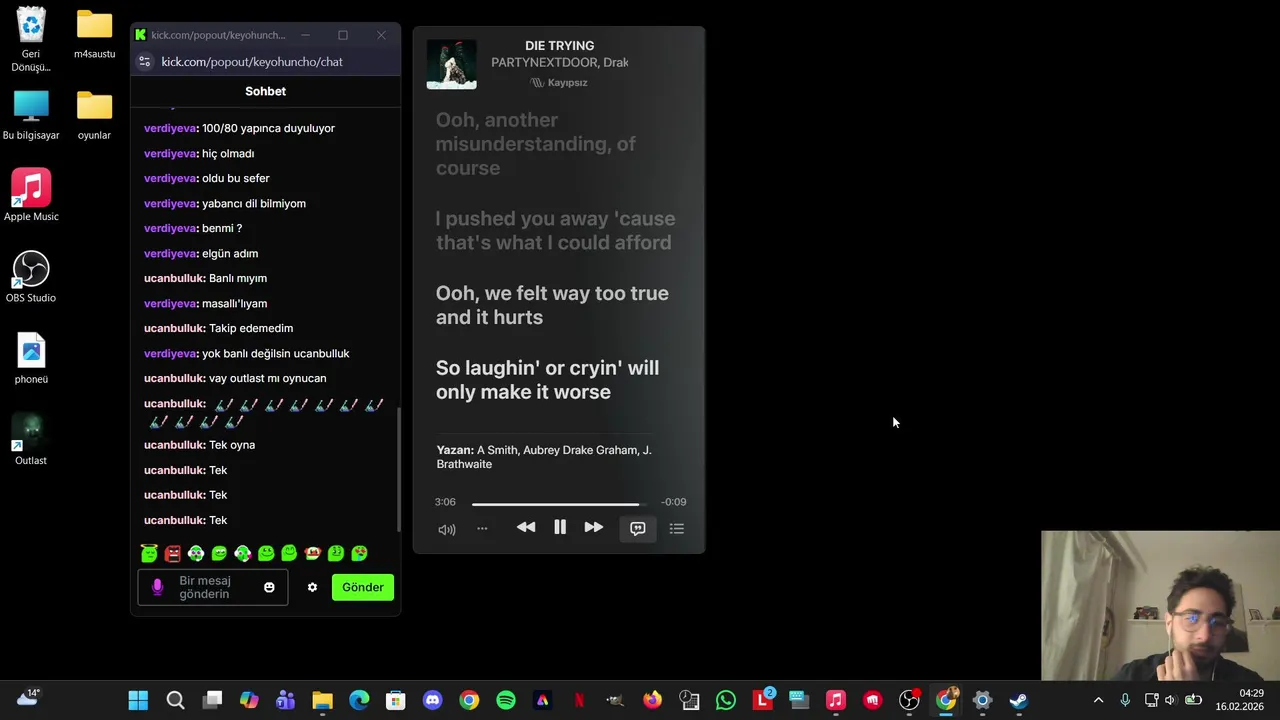Viewport: 1280px width, 720px height.
Task: Insert the halo angel green emote
Action: click(x=149, y=553)
